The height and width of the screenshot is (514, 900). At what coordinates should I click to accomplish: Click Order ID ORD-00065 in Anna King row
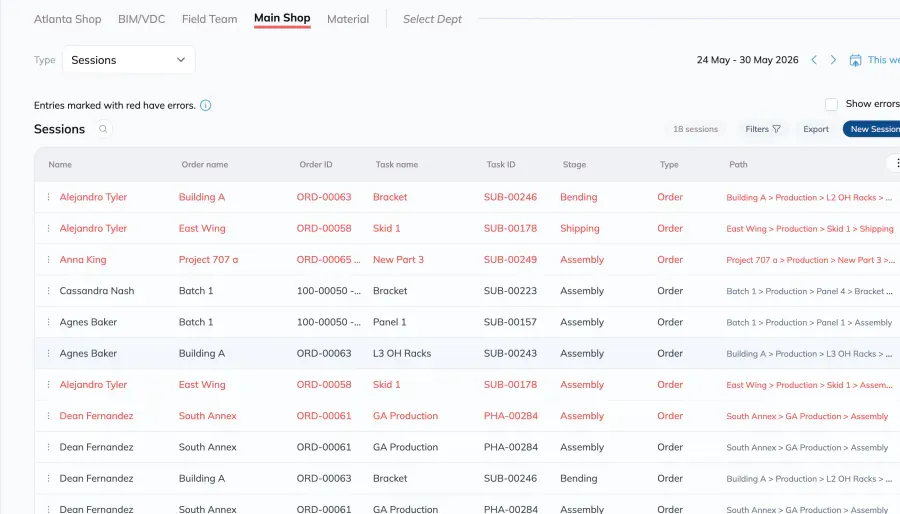328,259
